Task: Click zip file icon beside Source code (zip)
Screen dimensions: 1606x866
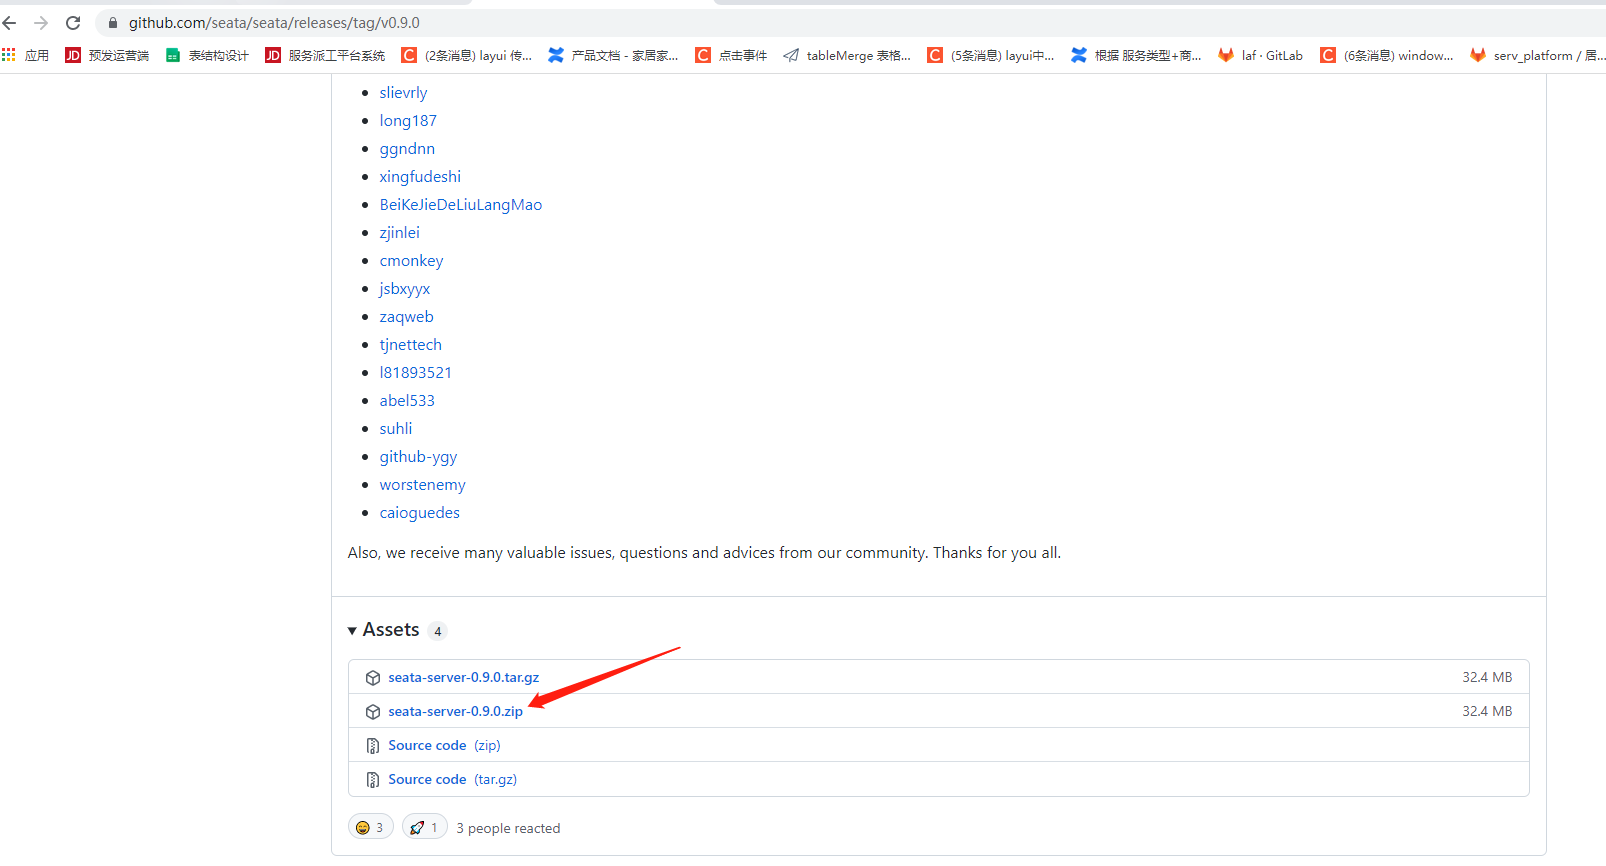Action: coord(373,746)
